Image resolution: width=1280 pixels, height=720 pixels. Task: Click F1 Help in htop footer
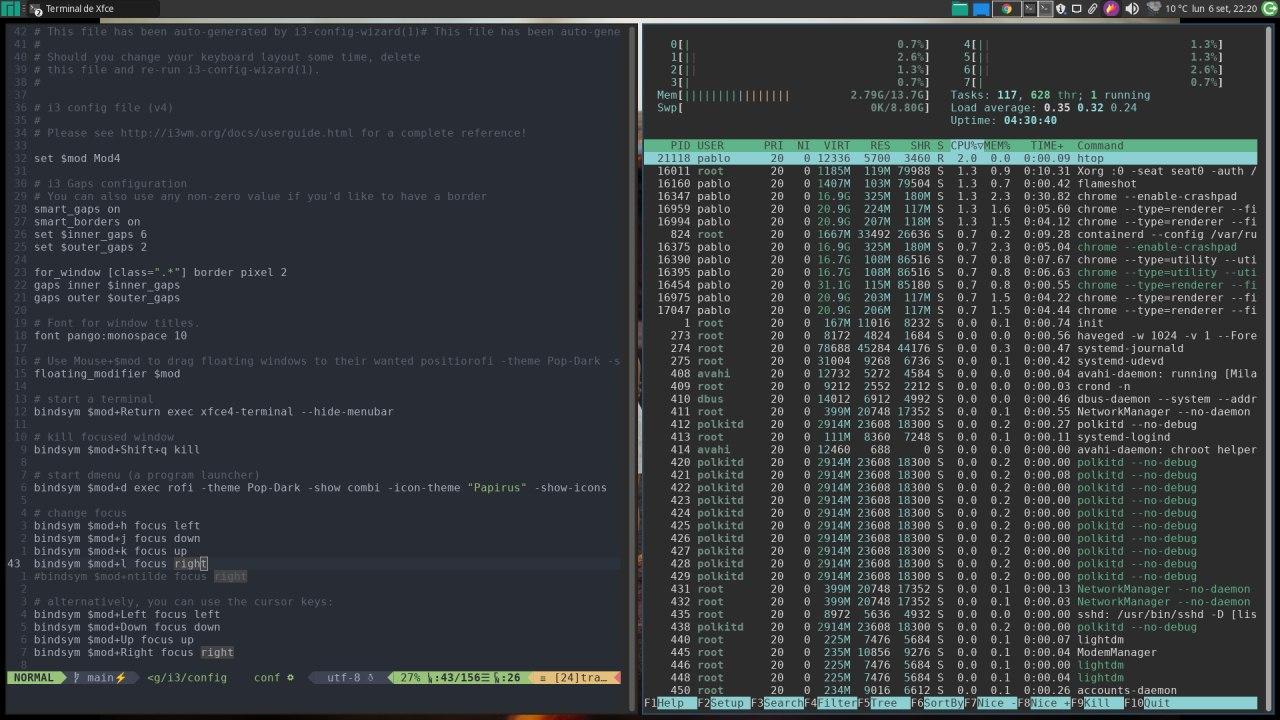click(x=665, y=703)
